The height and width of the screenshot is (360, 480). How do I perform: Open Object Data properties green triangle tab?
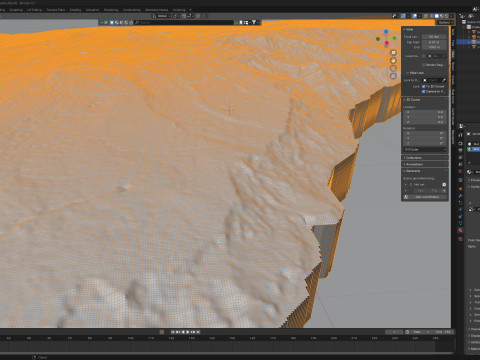point(460,223)
